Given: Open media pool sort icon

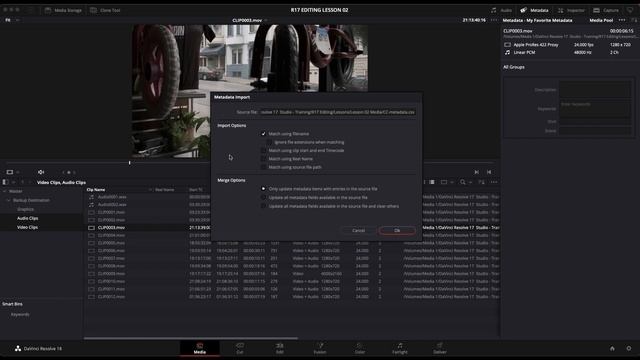Looking at the screenshot, I should pyautogui.click(x=481, y=182).
